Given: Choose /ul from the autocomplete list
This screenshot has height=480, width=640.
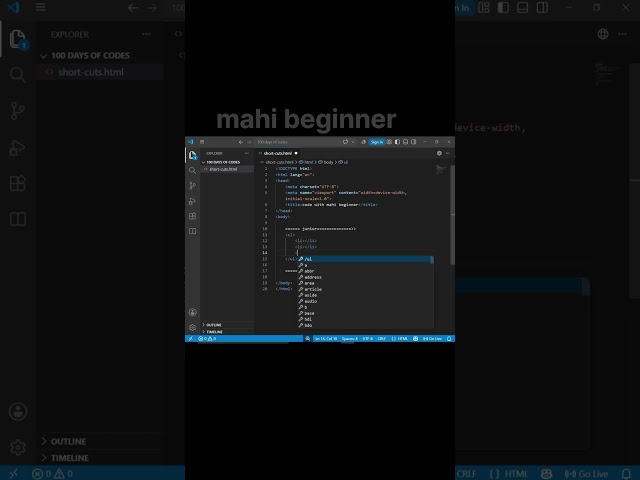Looking at the screenshot, I should [365, 259].
